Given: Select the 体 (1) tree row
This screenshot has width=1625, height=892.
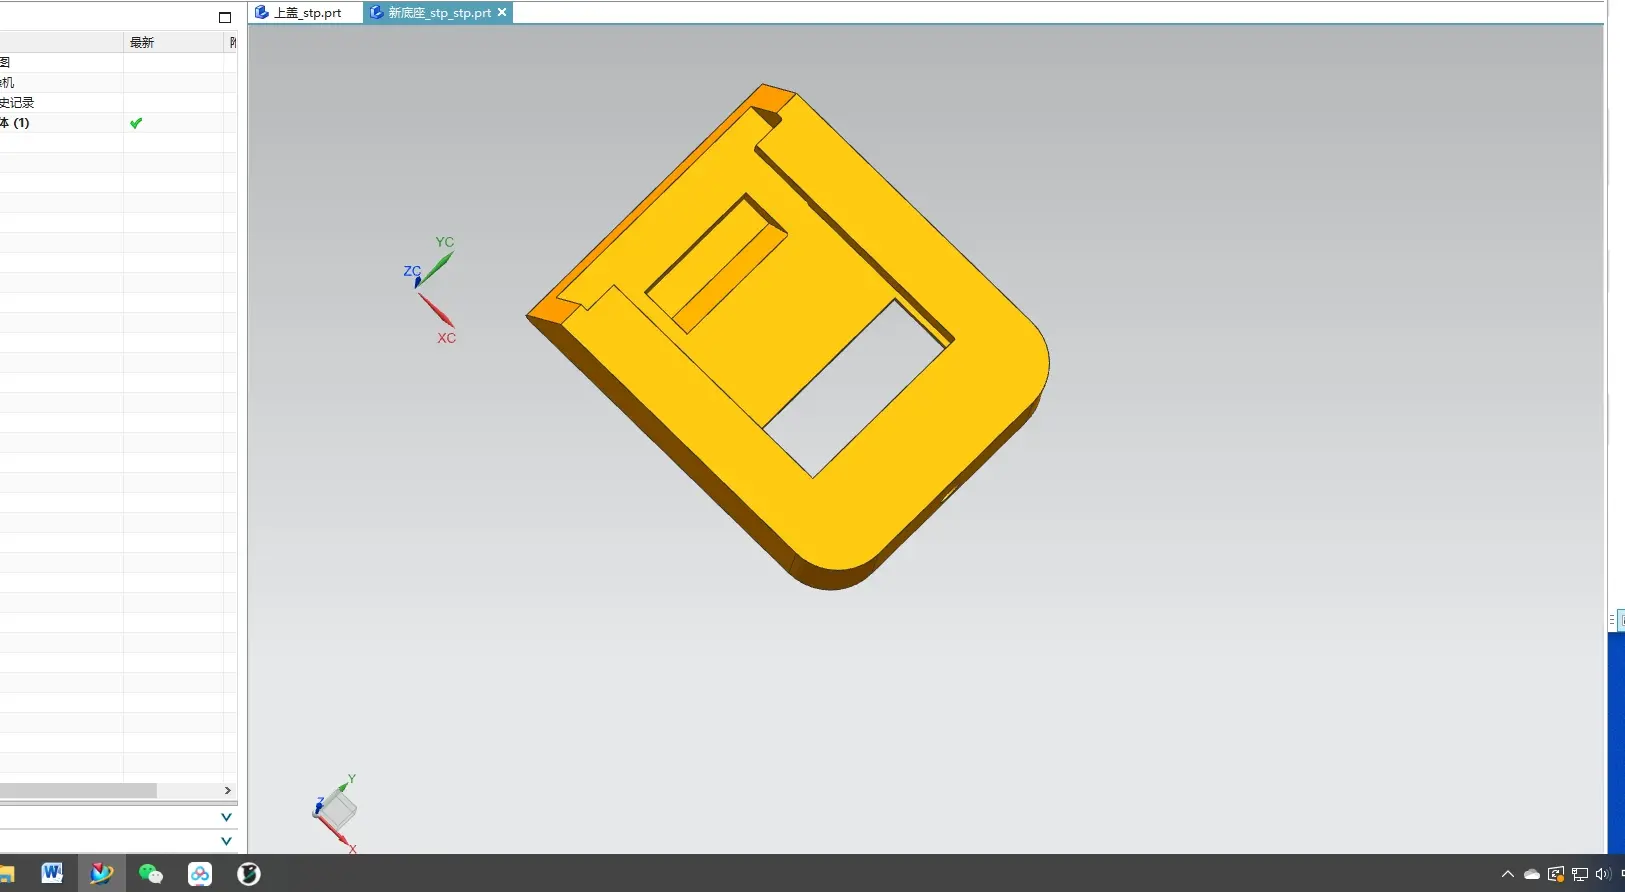Looking at the screenshot, I should 17,123.
